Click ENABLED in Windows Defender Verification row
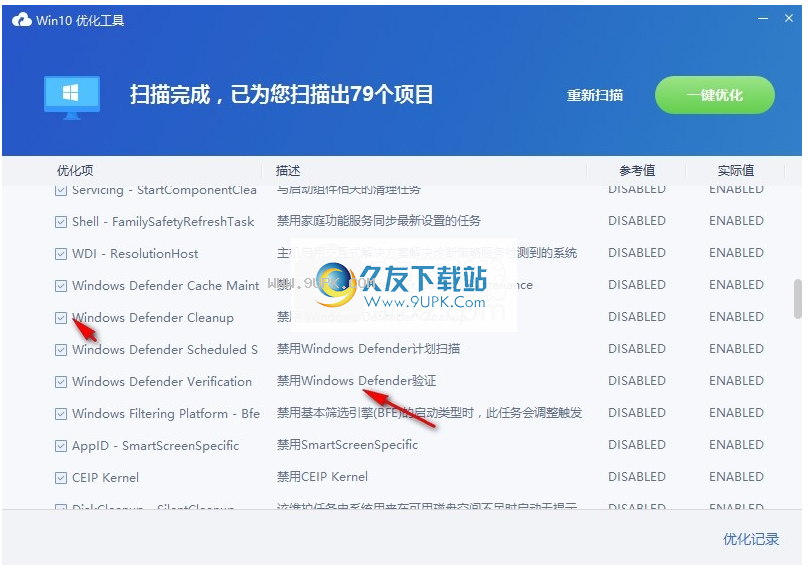Screen dimensions: 808x571 tap(736, 381)
